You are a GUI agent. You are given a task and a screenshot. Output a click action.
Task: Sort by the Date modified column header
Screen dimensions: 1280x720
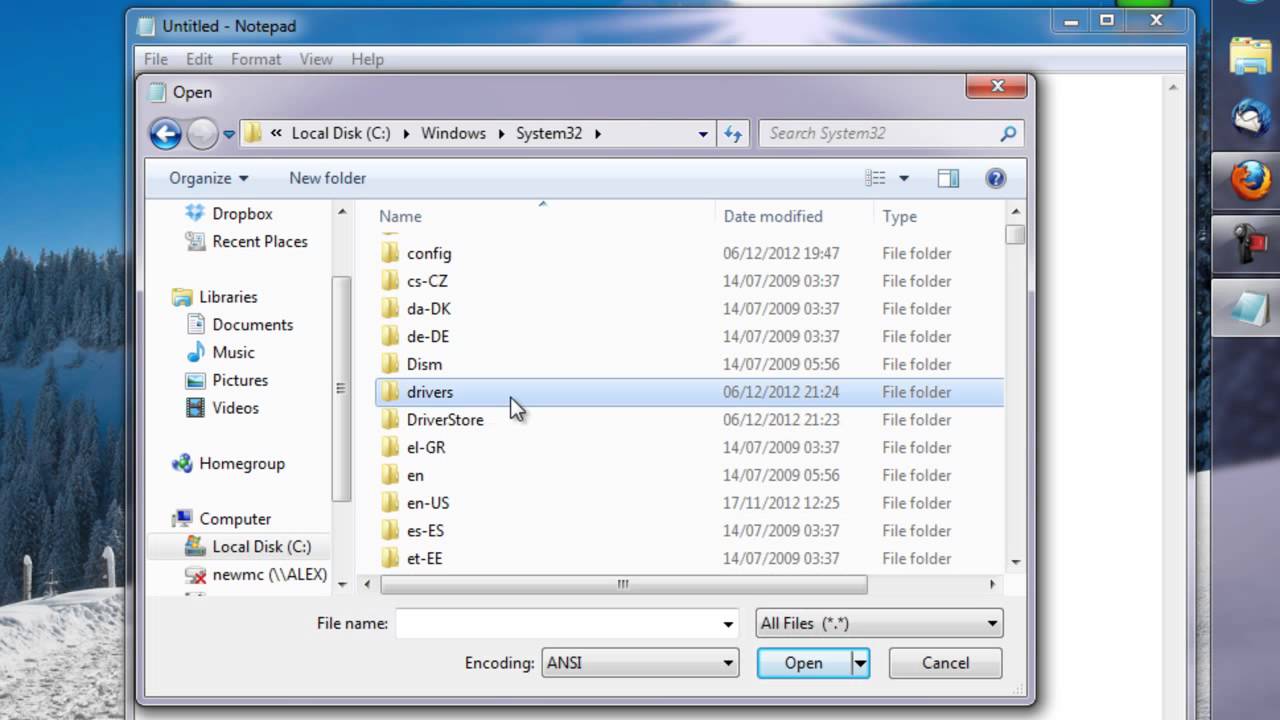(x=773, y=216)
